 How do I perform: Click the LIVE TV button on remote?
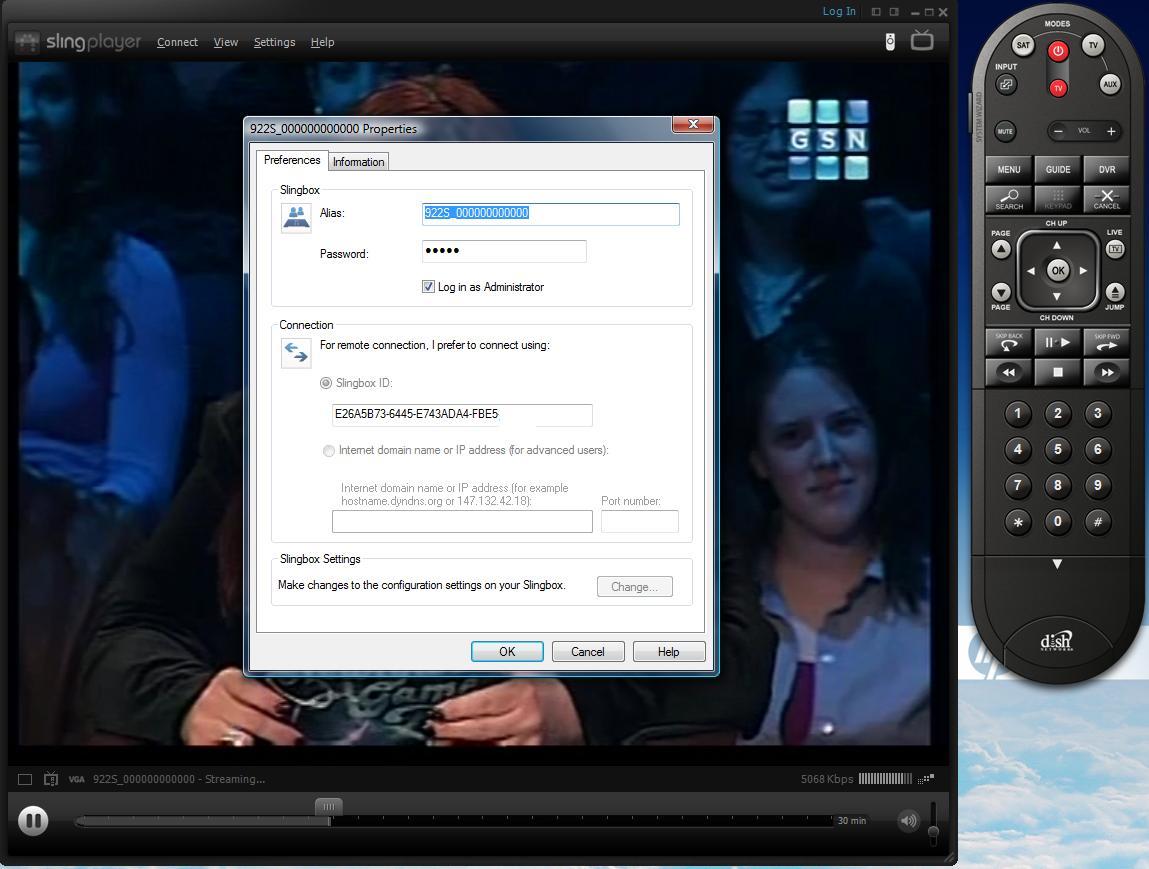click(1115, 249)
